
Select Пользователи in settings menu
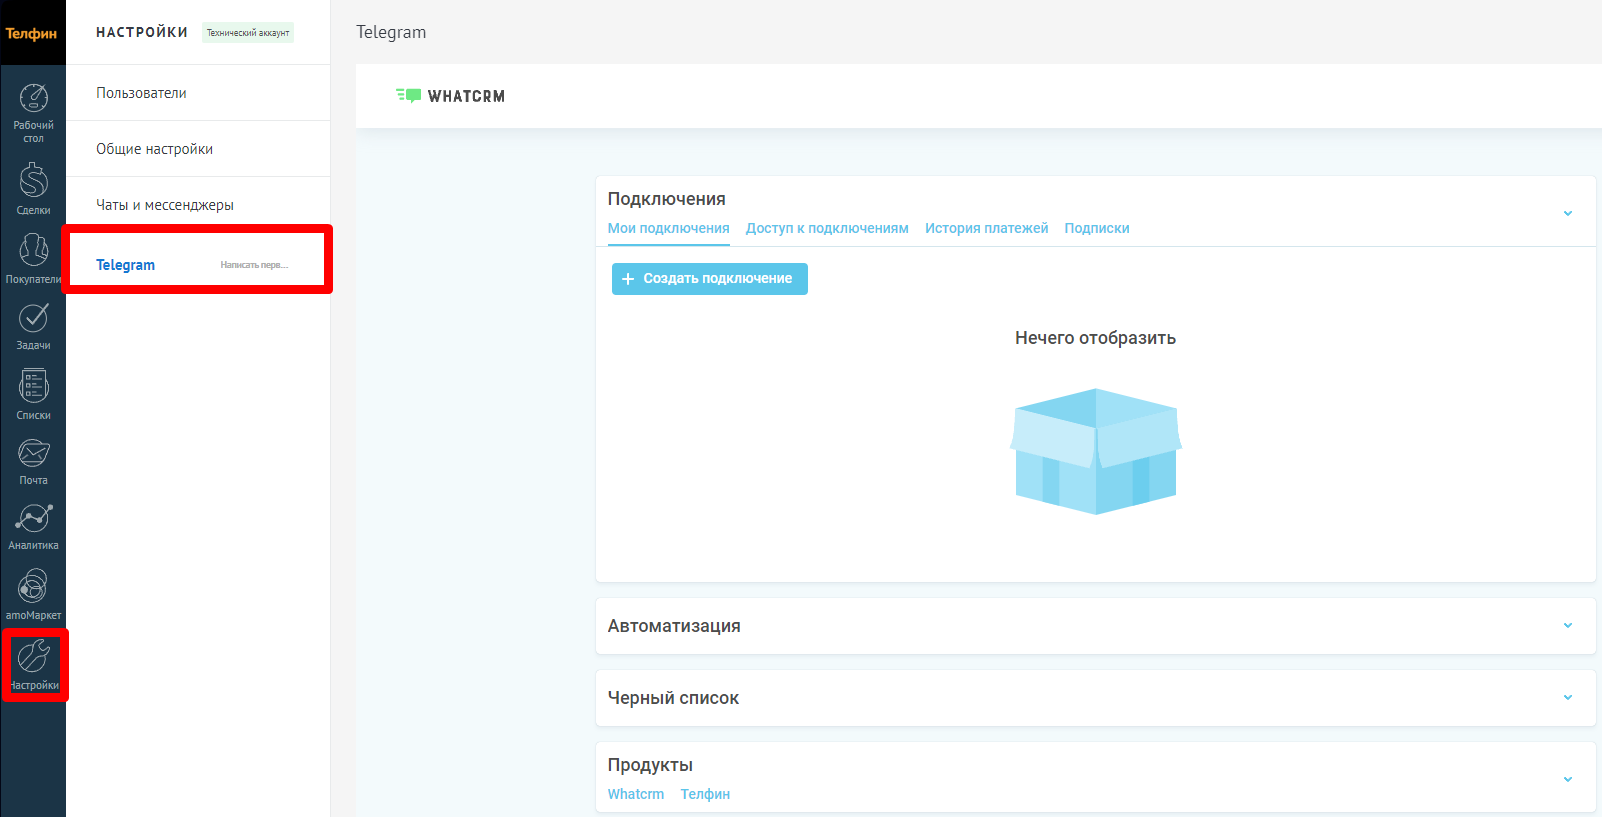141,93
